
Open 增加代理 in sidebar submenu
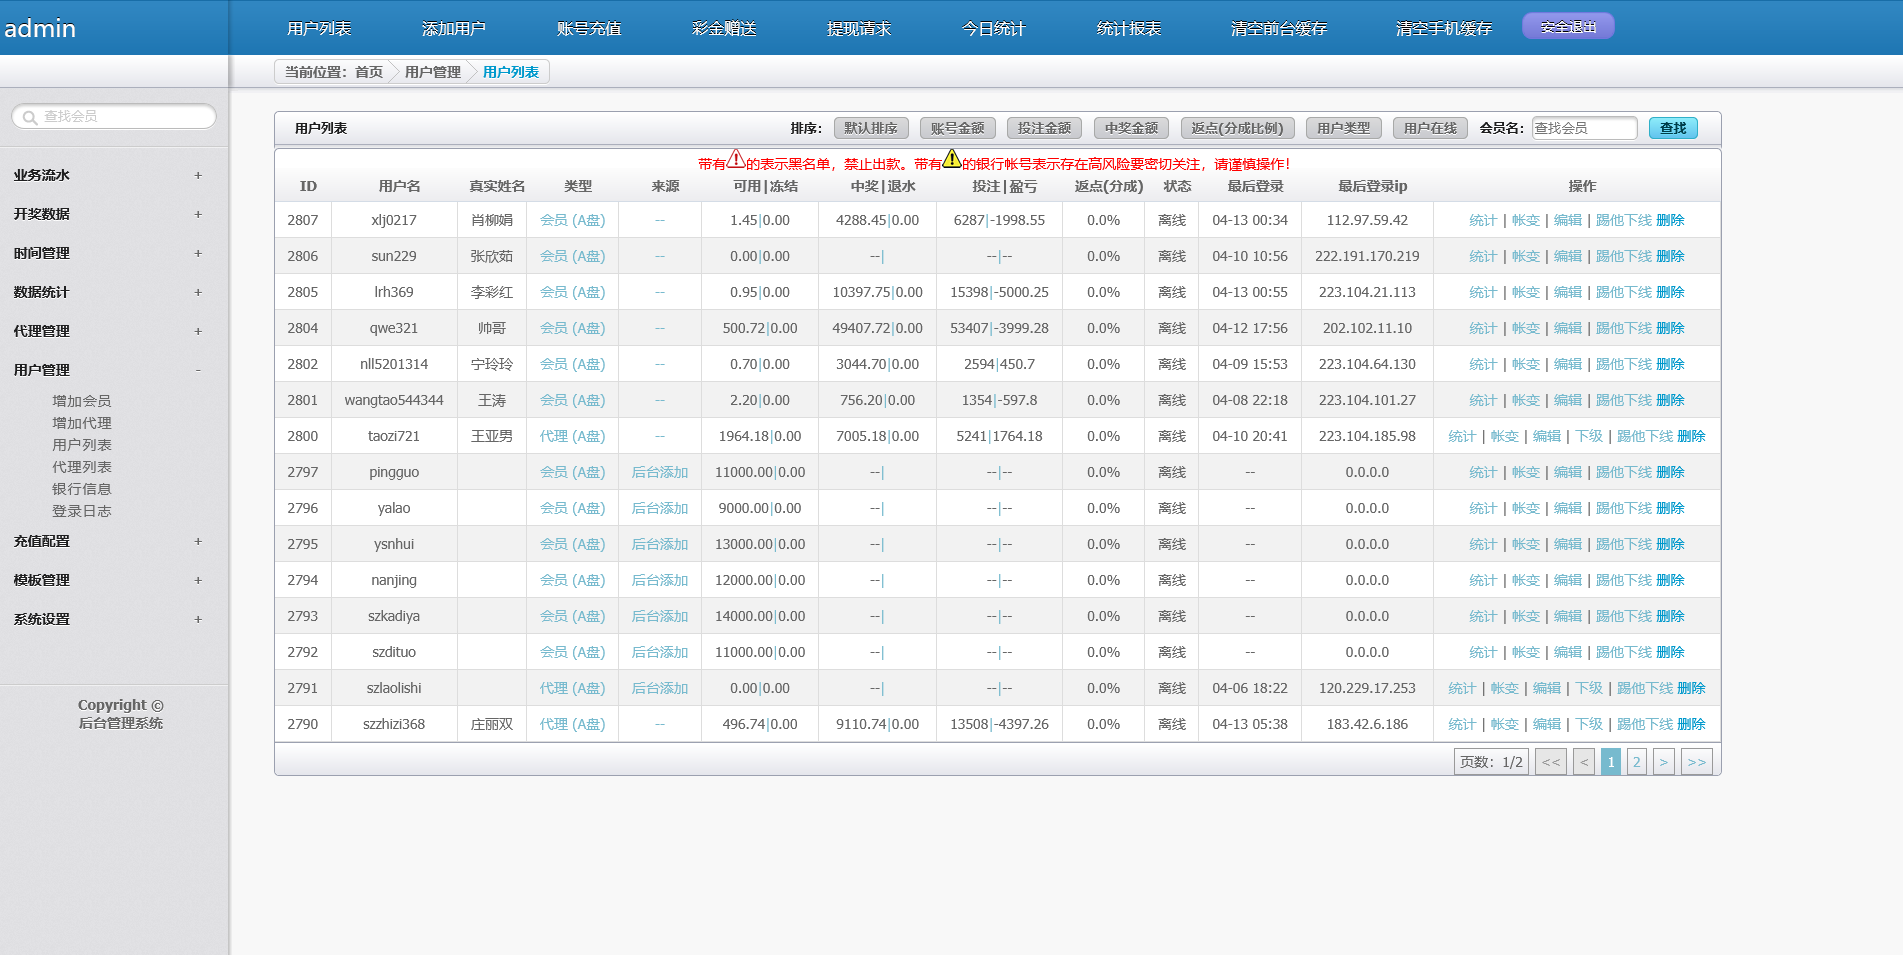point(82,423)
